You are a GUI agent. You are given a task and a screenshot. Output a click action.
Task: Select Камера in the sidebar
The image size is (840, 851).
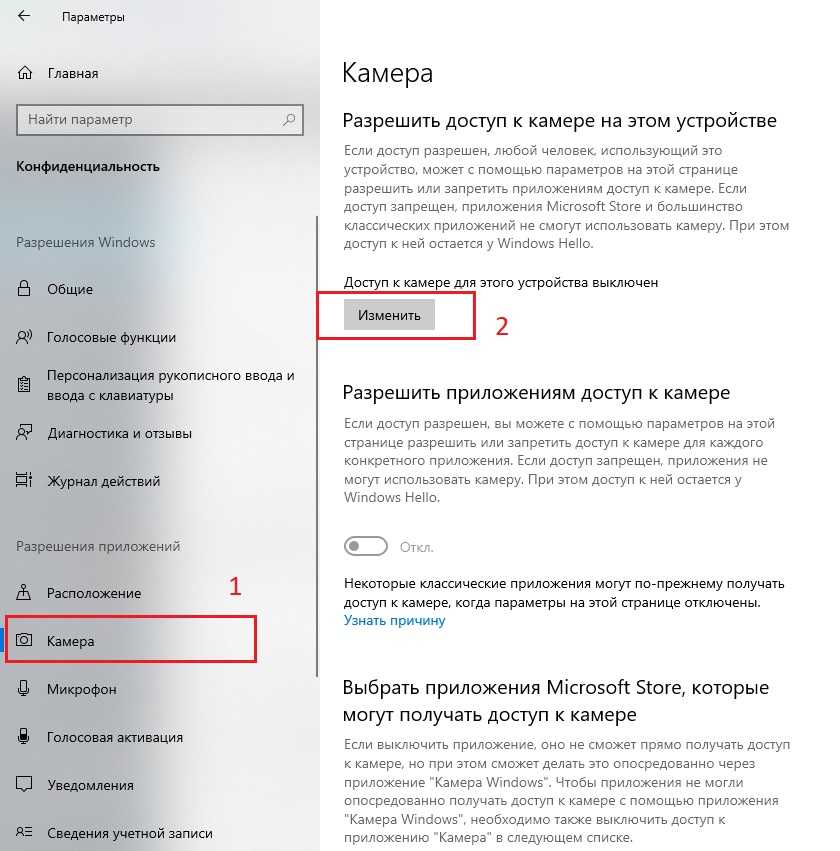tap(130, 640)
